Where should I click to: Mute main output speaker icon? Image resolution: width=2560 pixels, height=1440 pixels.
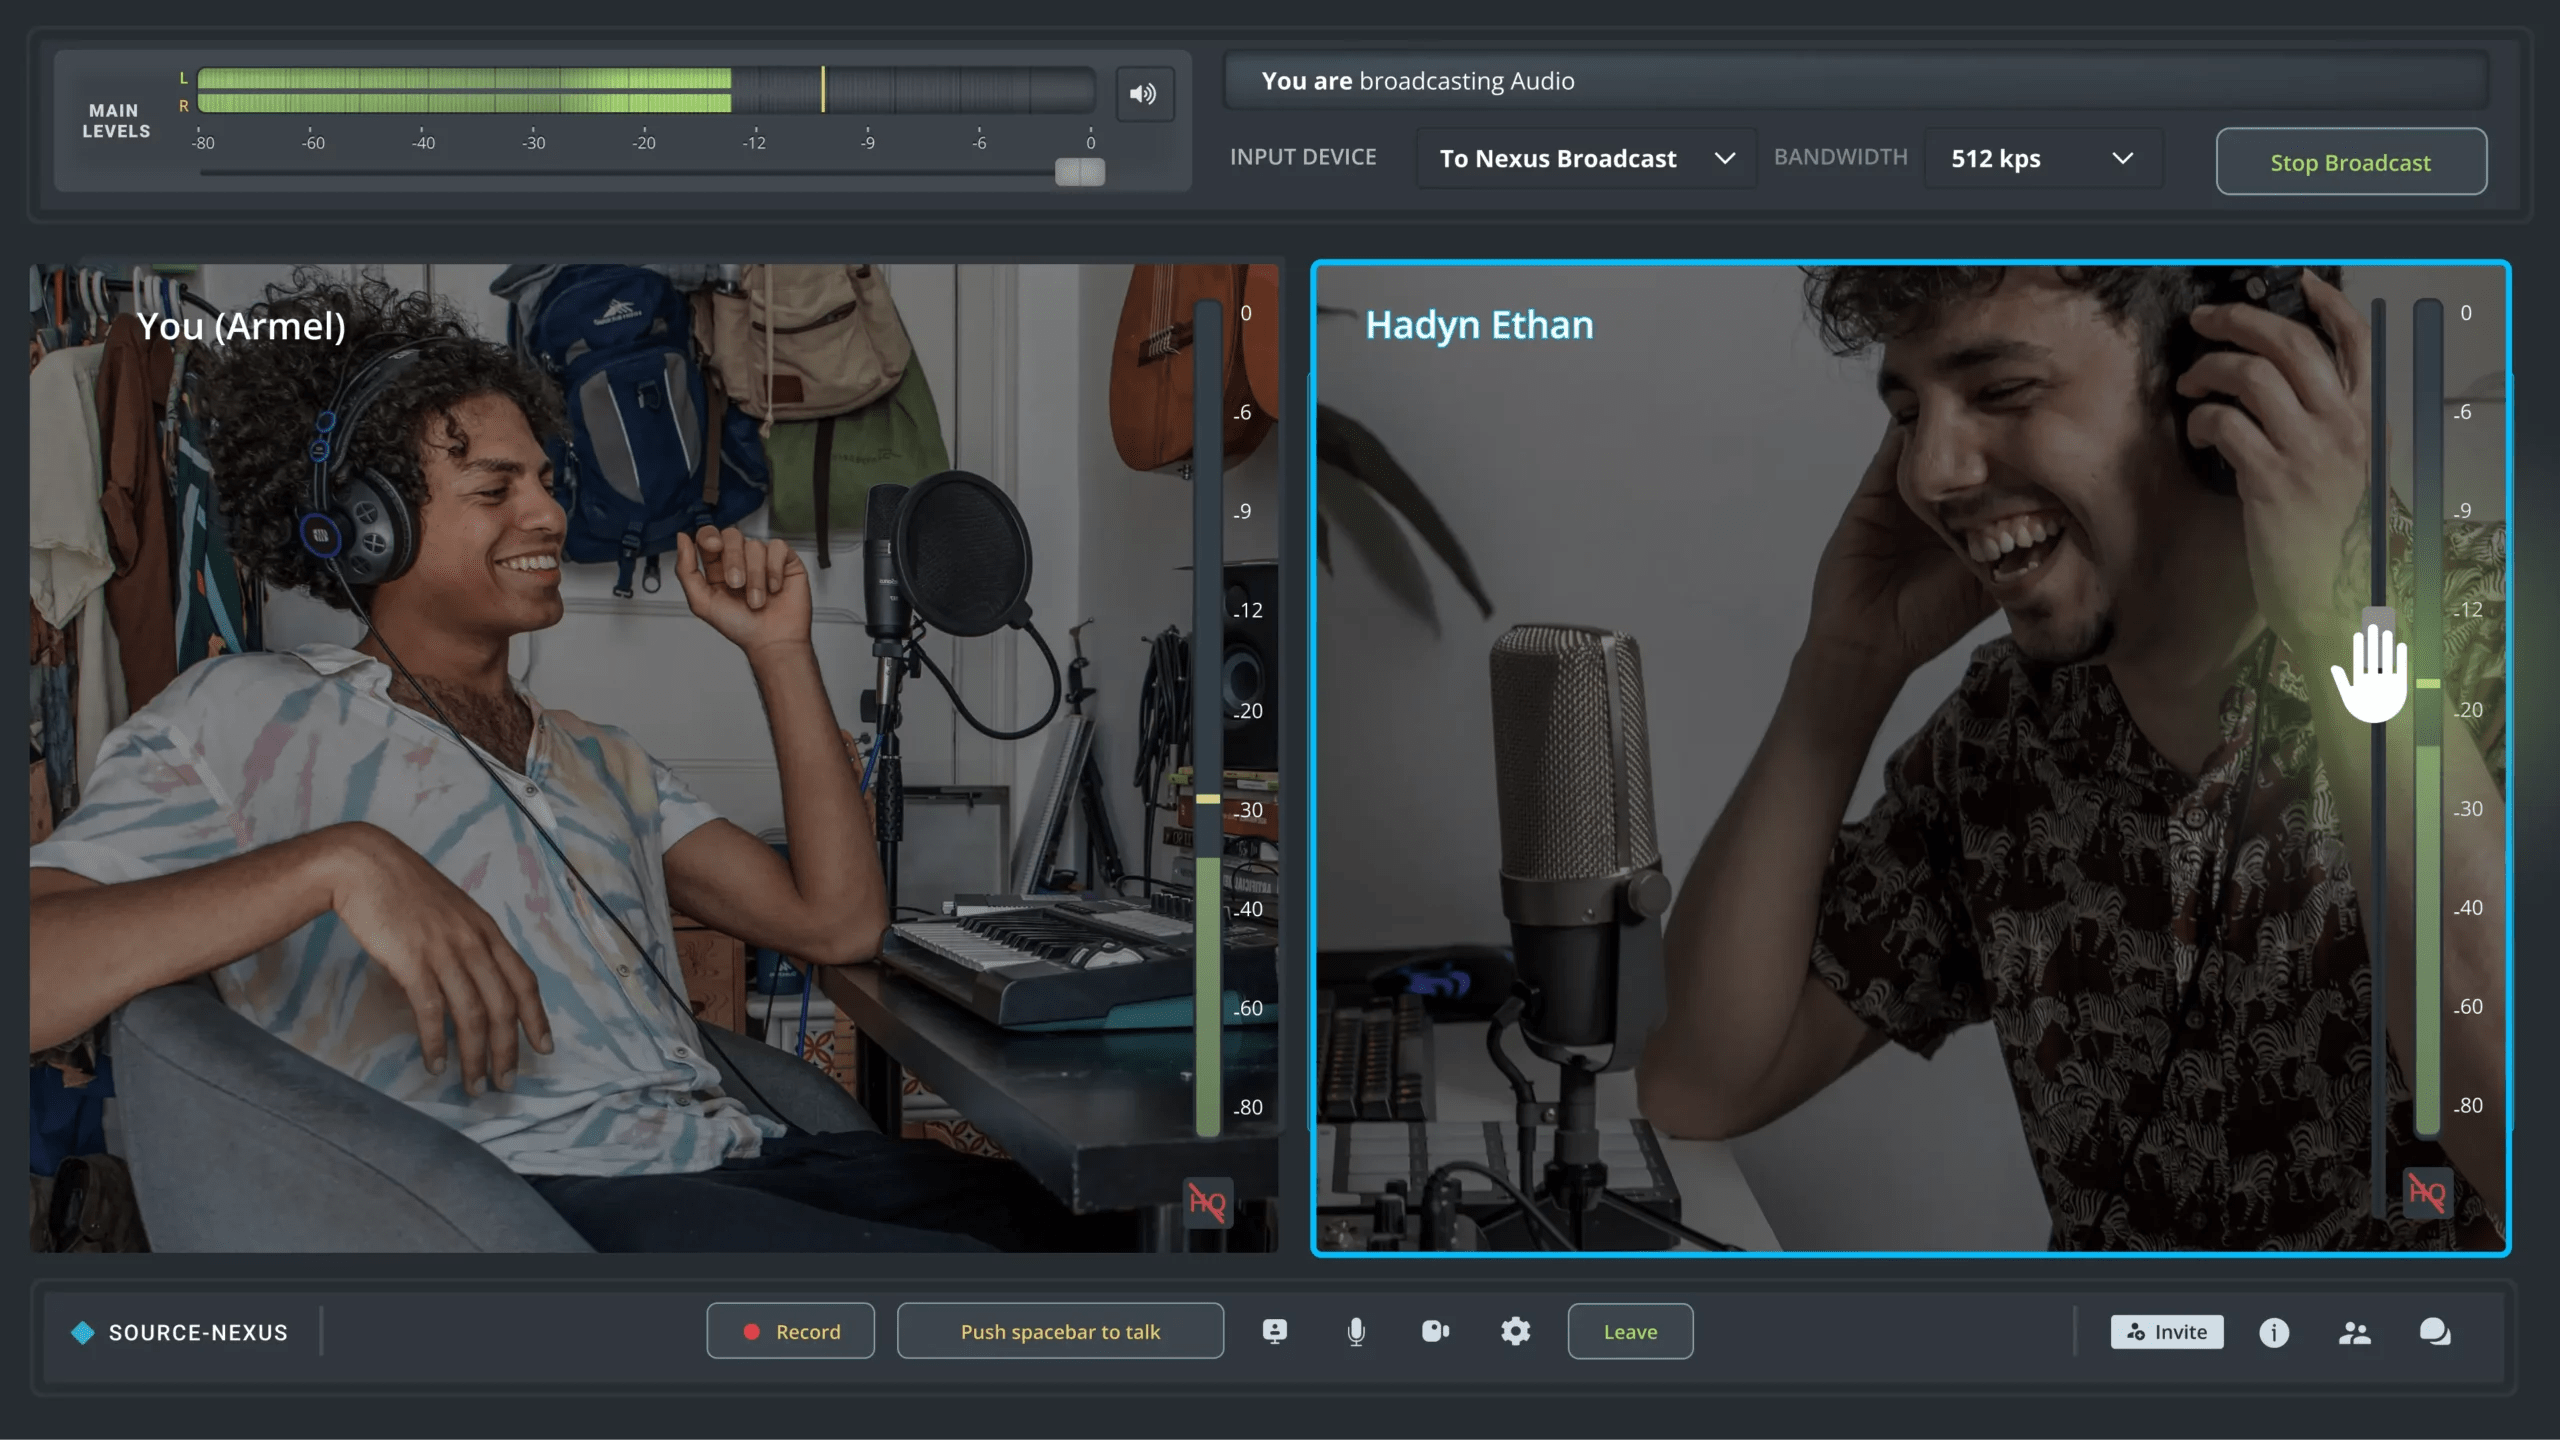pos(1144,94)
